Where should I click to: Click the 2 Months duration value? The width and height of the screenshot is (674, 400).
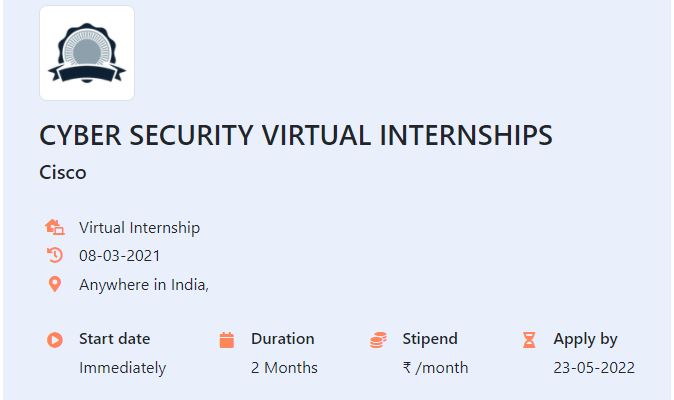(x=284, y=368)
